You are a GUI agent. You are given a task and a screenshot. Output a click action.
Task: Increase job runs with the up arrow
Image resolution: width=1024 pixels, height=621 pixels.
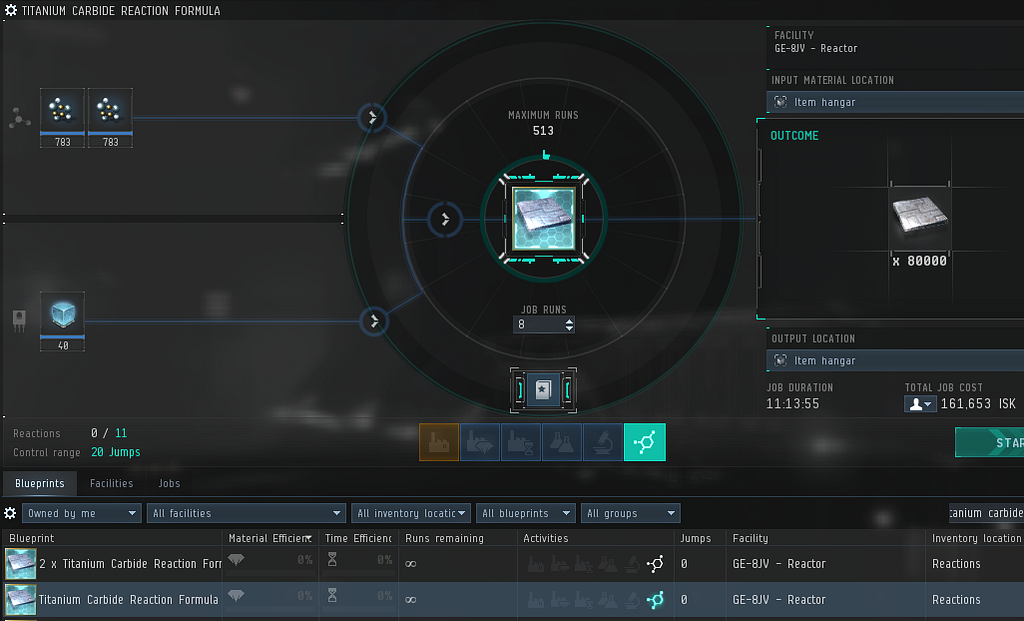(x=569, y=321)
